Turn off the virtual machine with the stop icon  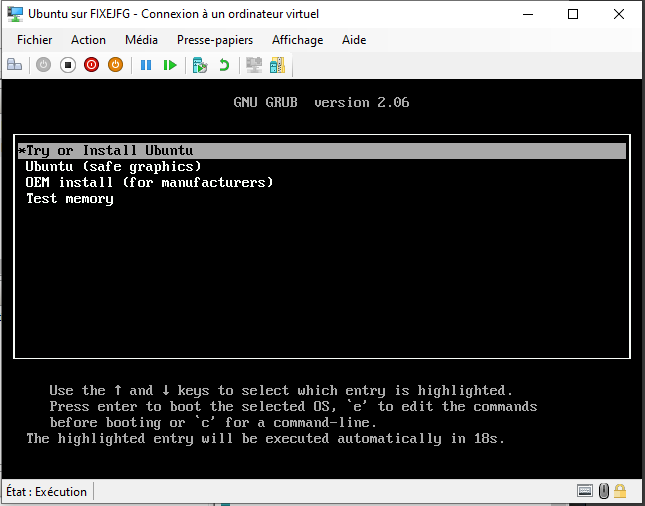(x=67, y=65)
